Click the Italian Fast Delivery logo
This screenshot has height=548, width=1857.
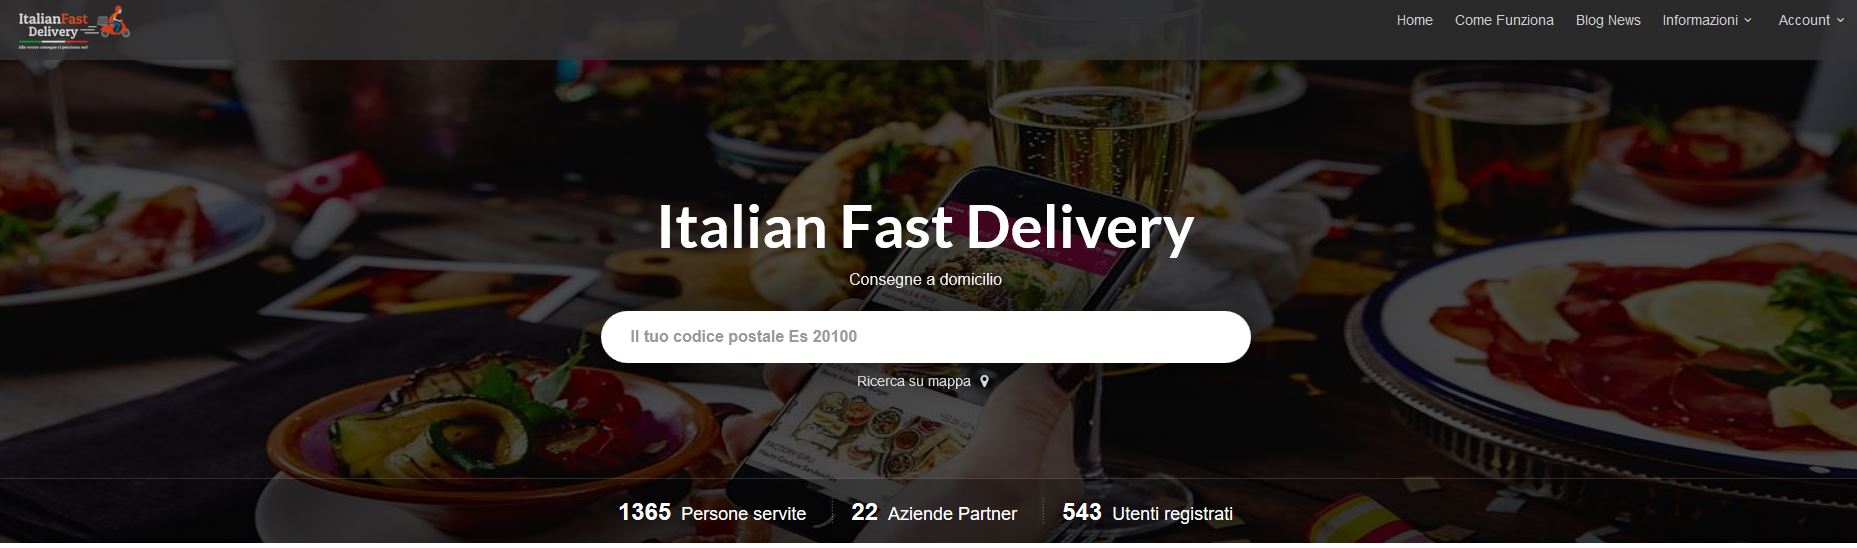[75, 27]
